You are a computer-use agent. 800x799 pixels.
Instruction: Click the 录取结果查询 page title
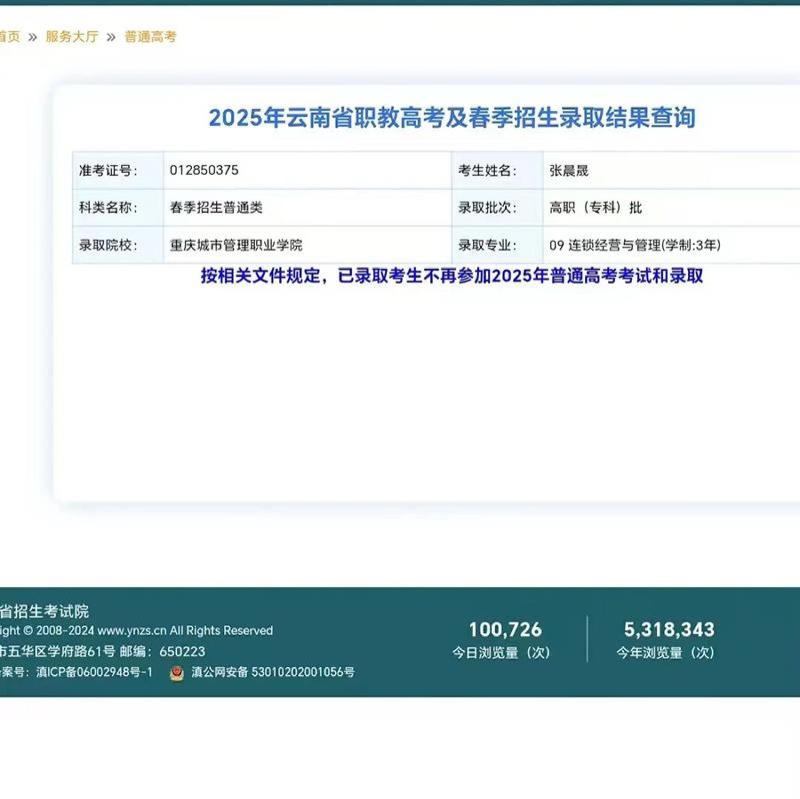point(451,118)
